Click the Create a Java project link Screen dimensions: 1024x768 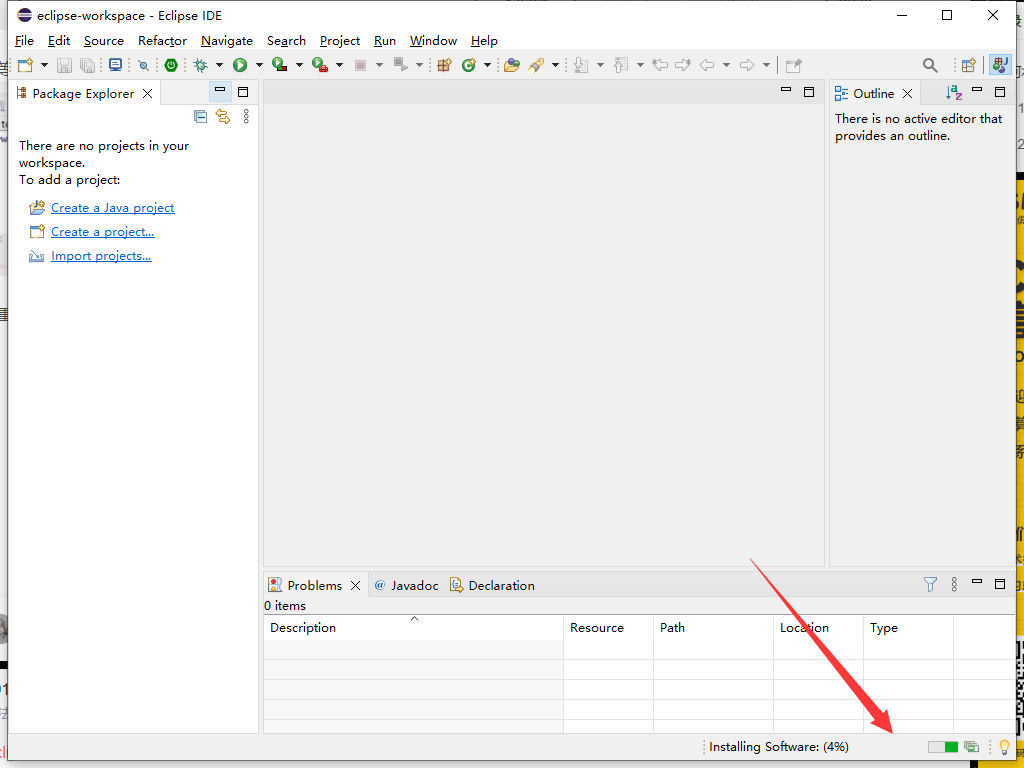click(x=112, y=208)
